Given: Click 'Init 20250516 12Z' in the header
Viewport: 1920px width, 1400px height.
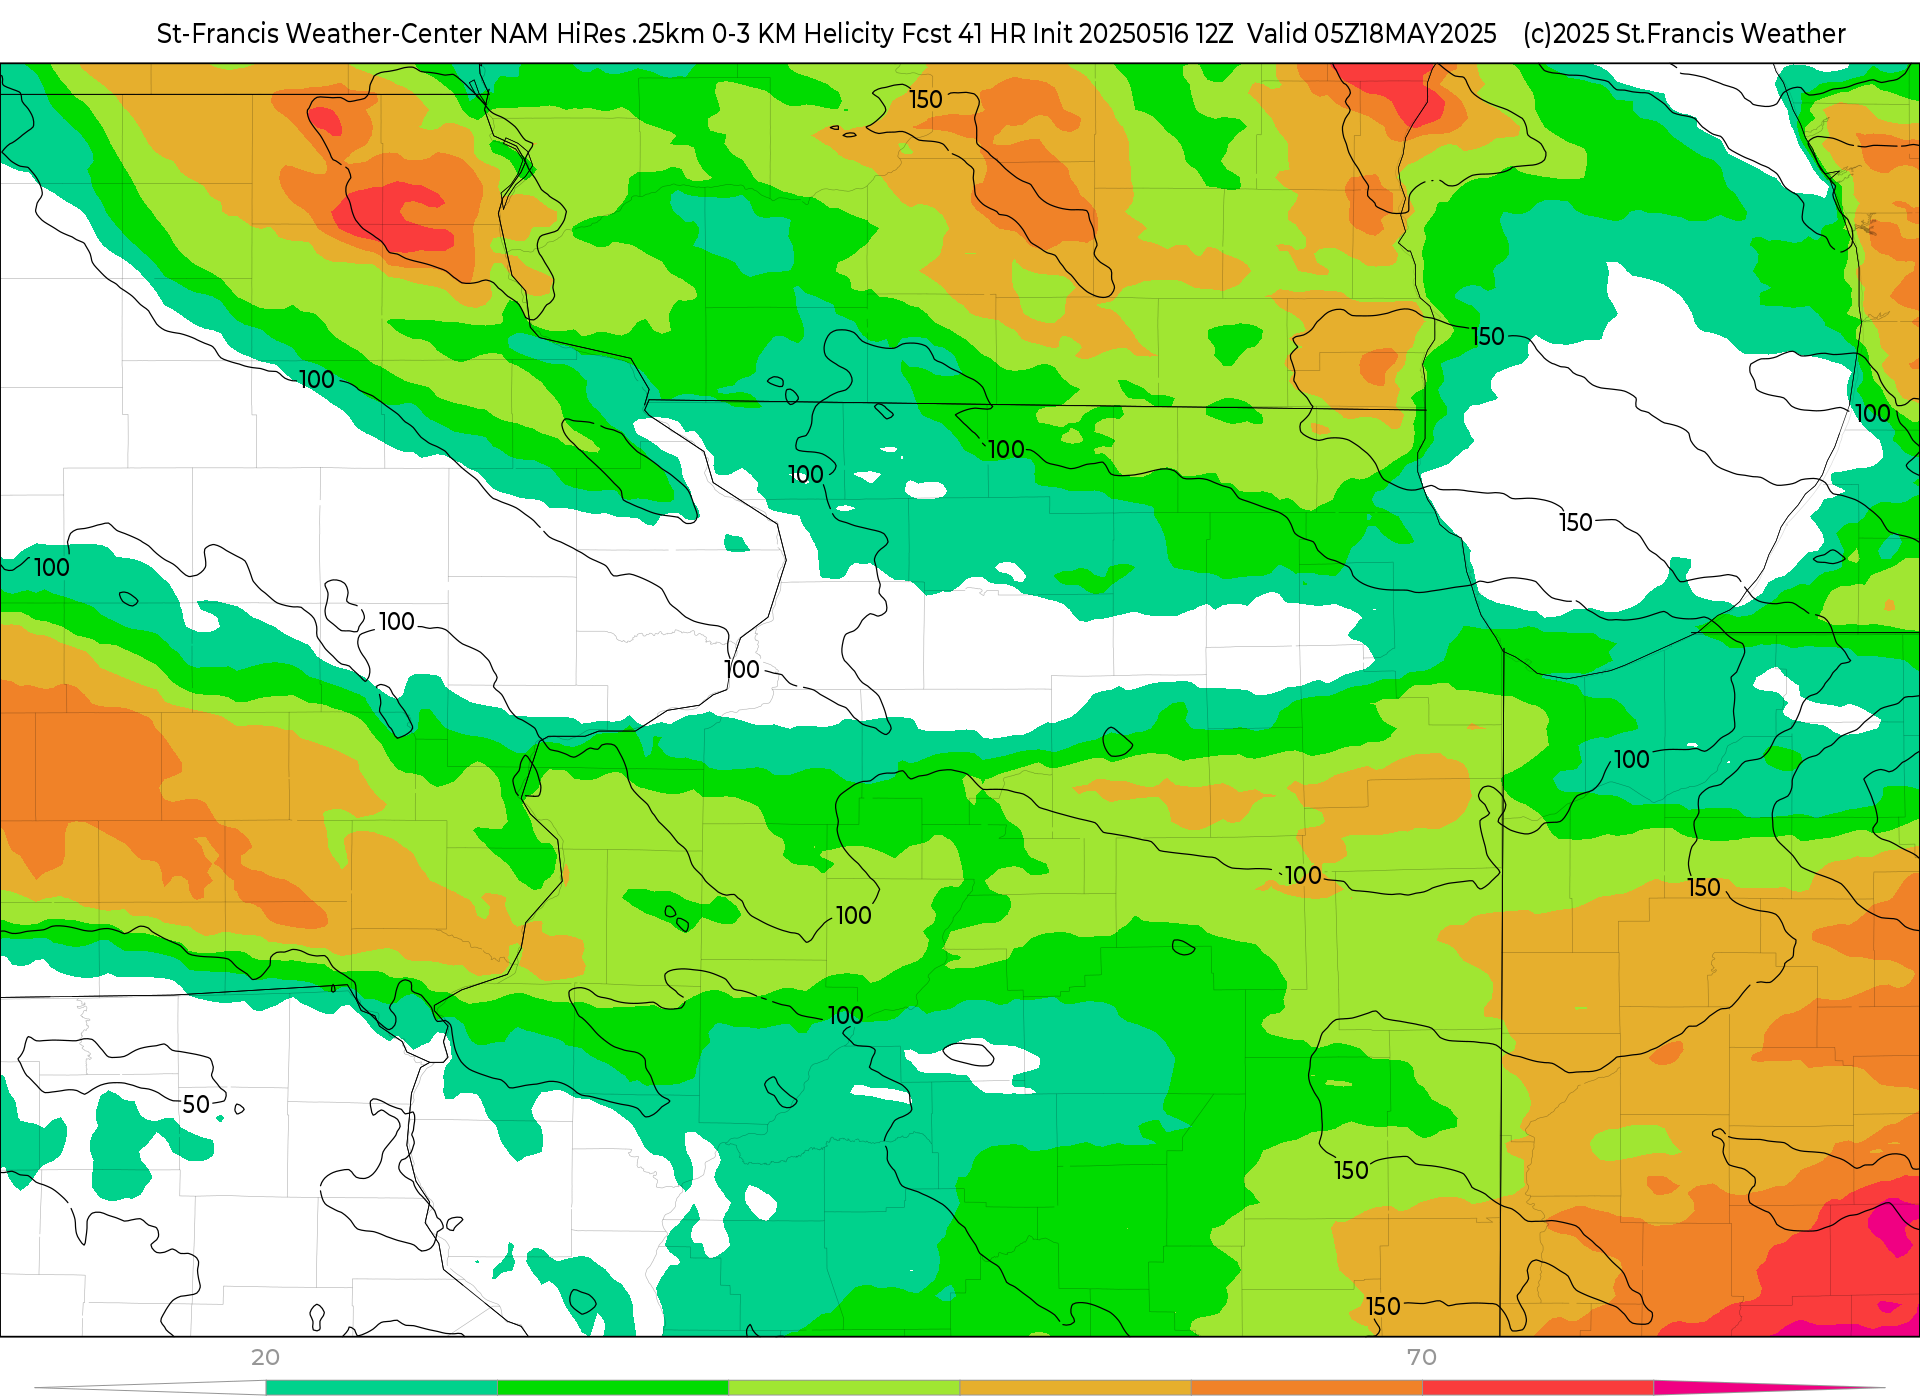Looking at the screenshot, I should tap(1133, 34).
